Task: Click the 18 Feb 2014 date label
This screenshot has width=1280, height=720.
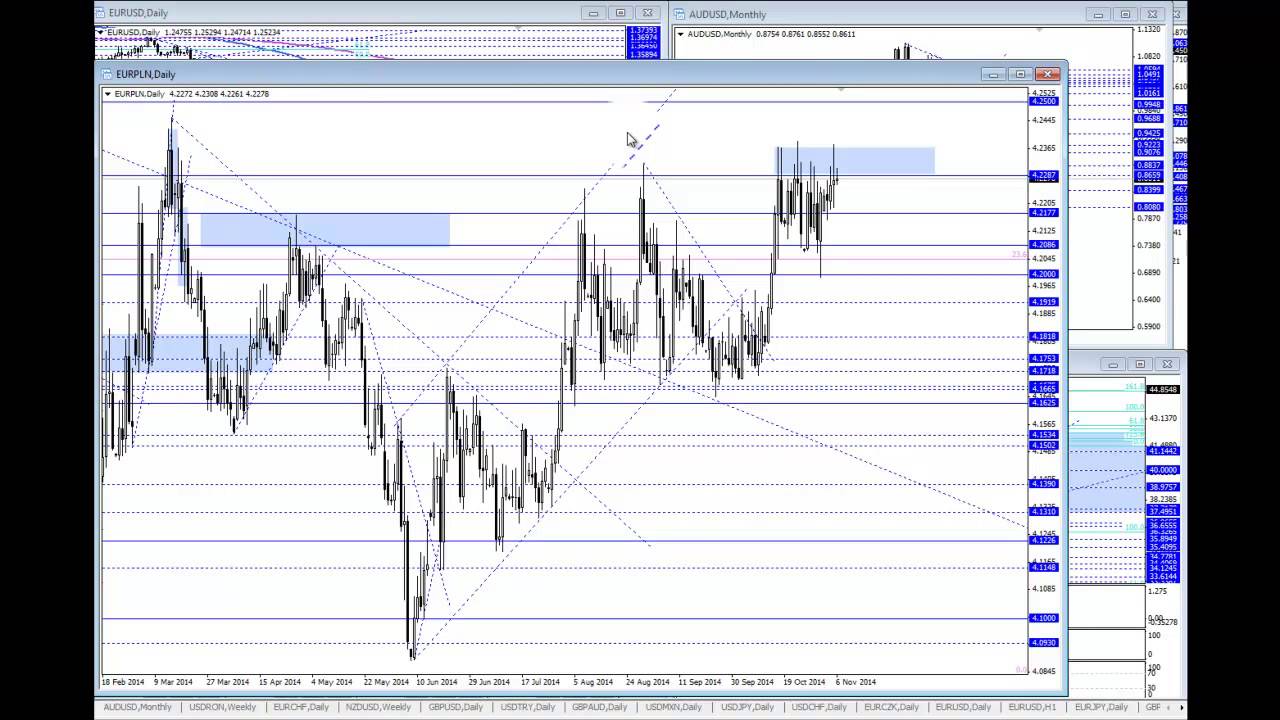Action: point(123,682)
